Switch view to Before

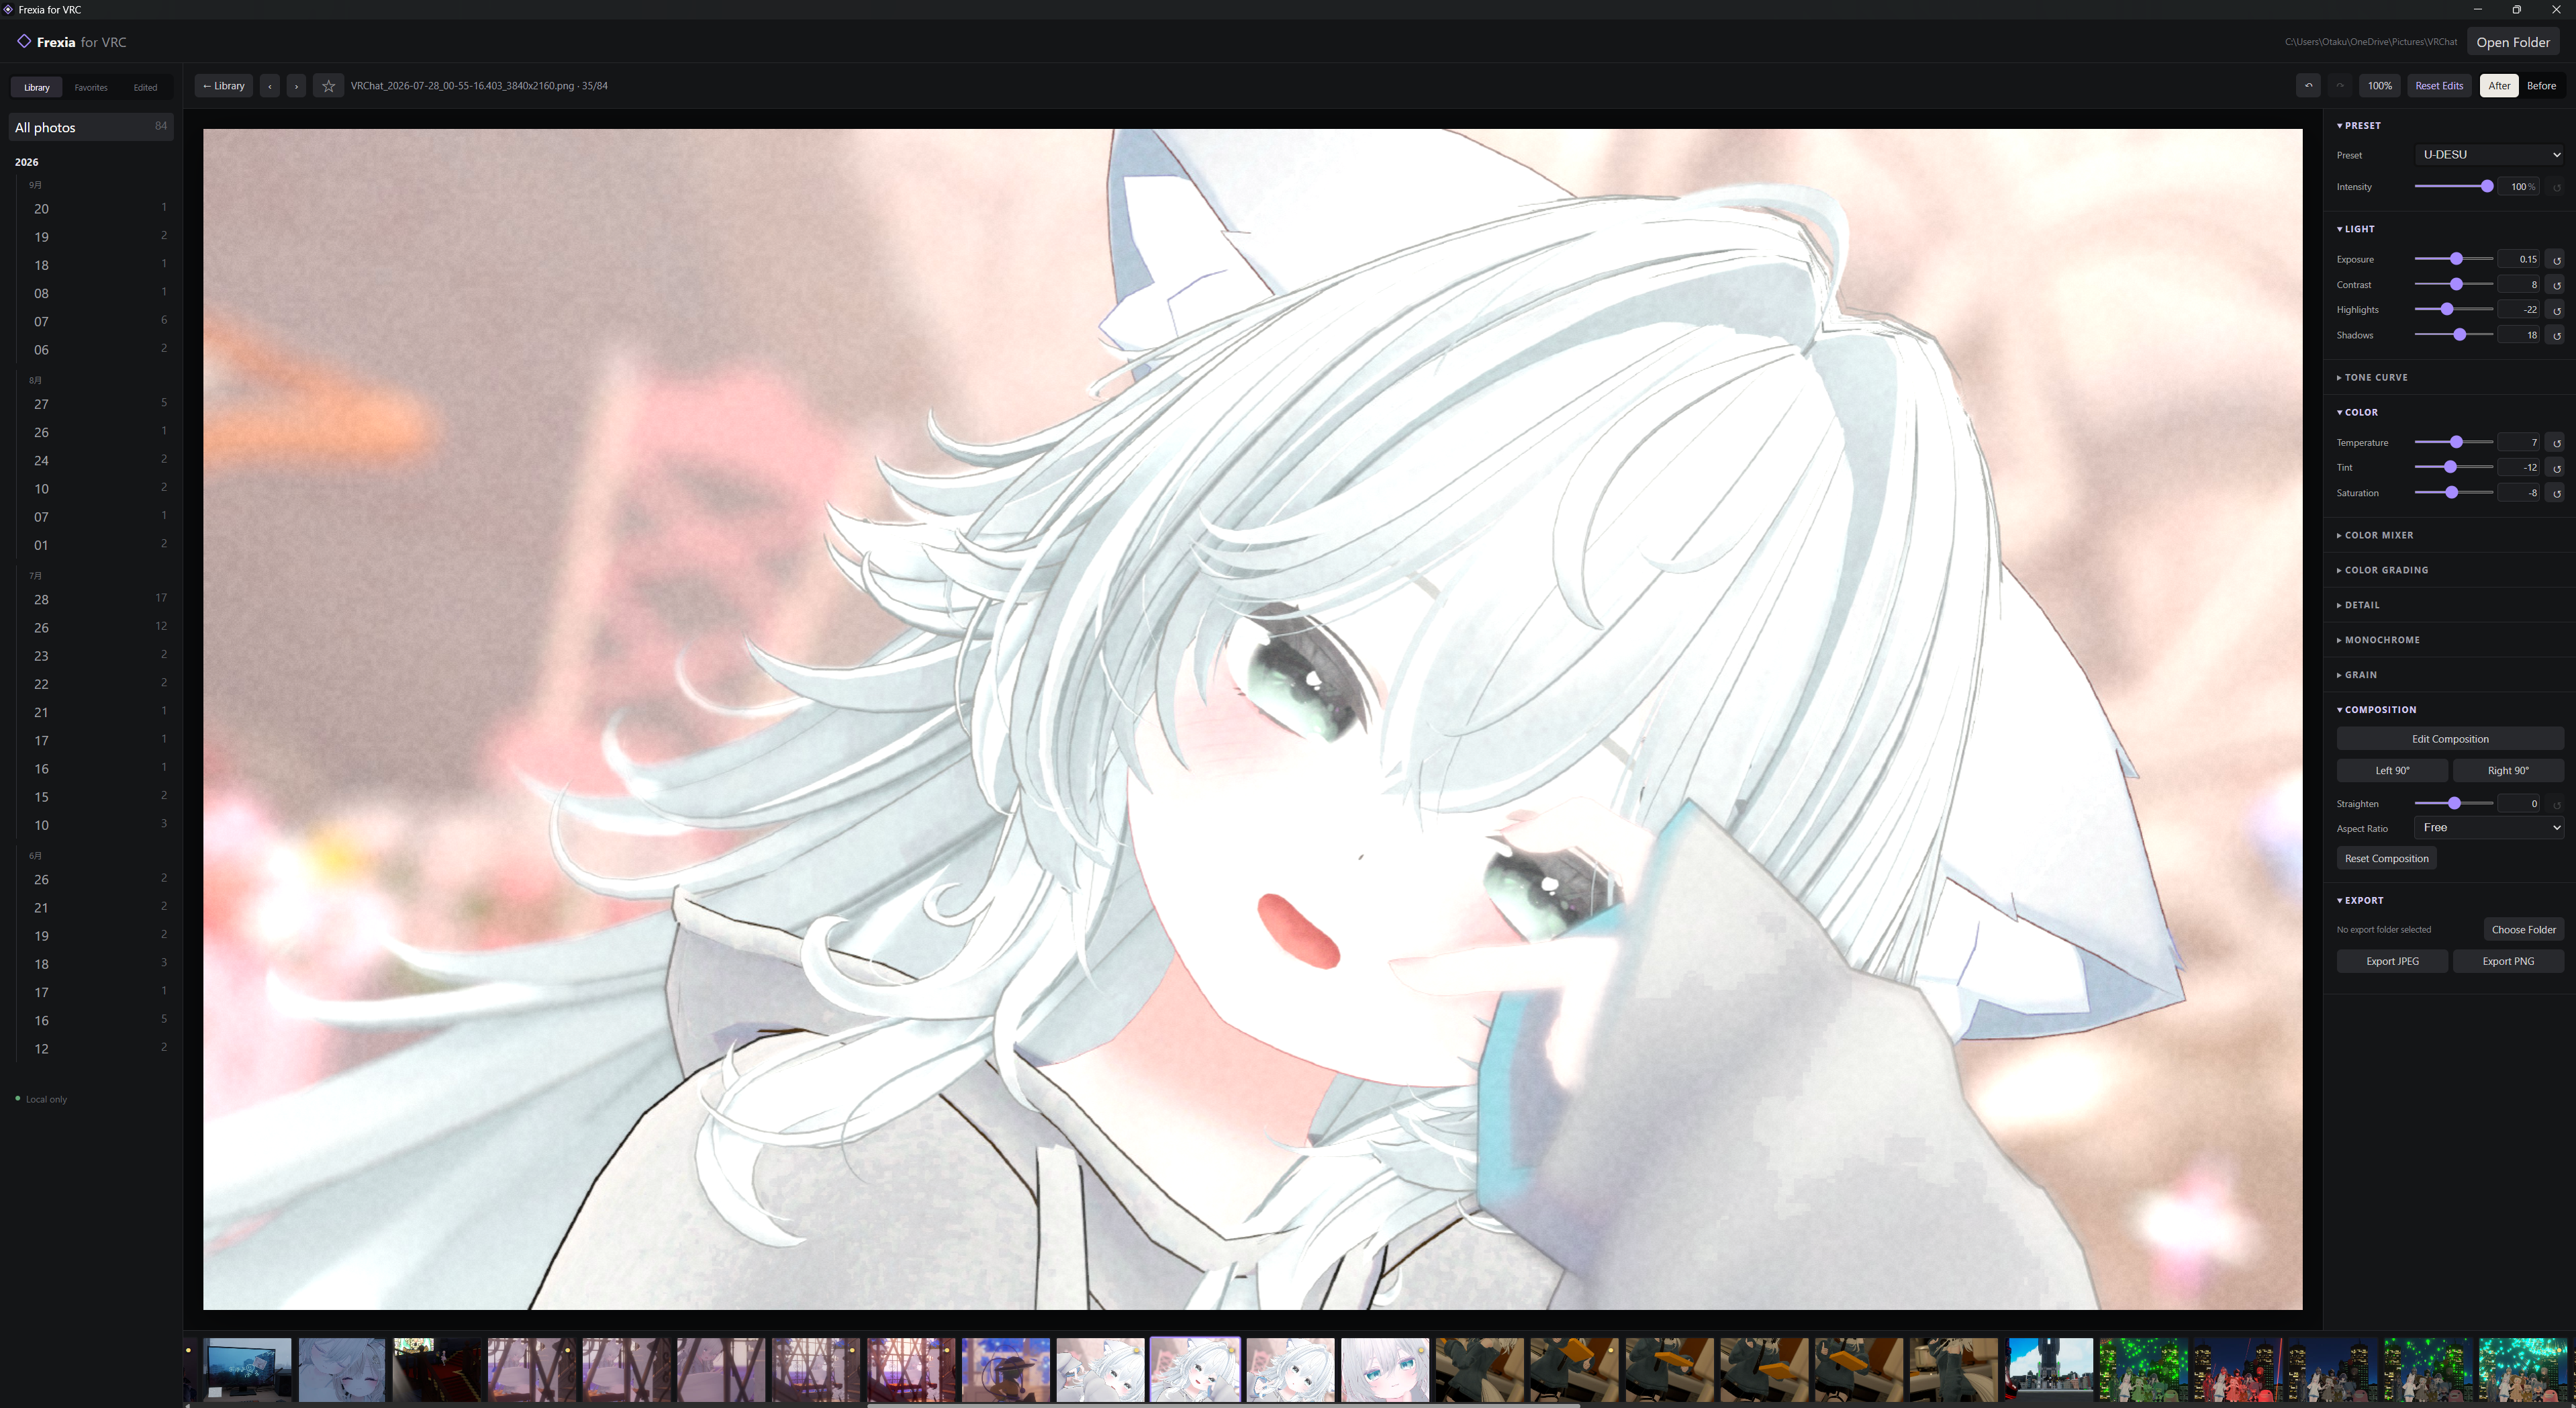coord(2541,86)
